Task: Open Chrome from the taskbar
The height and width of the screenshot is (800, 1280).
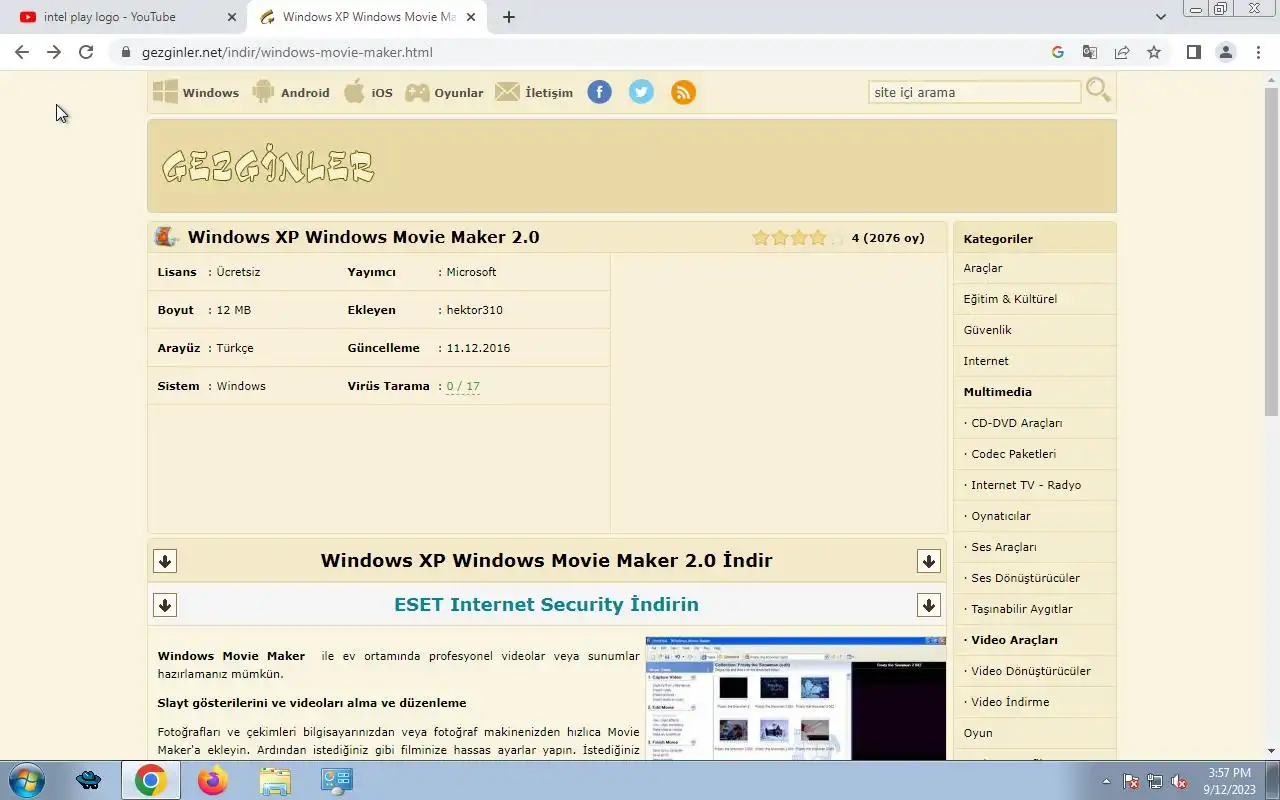Action: pos(151,780)
